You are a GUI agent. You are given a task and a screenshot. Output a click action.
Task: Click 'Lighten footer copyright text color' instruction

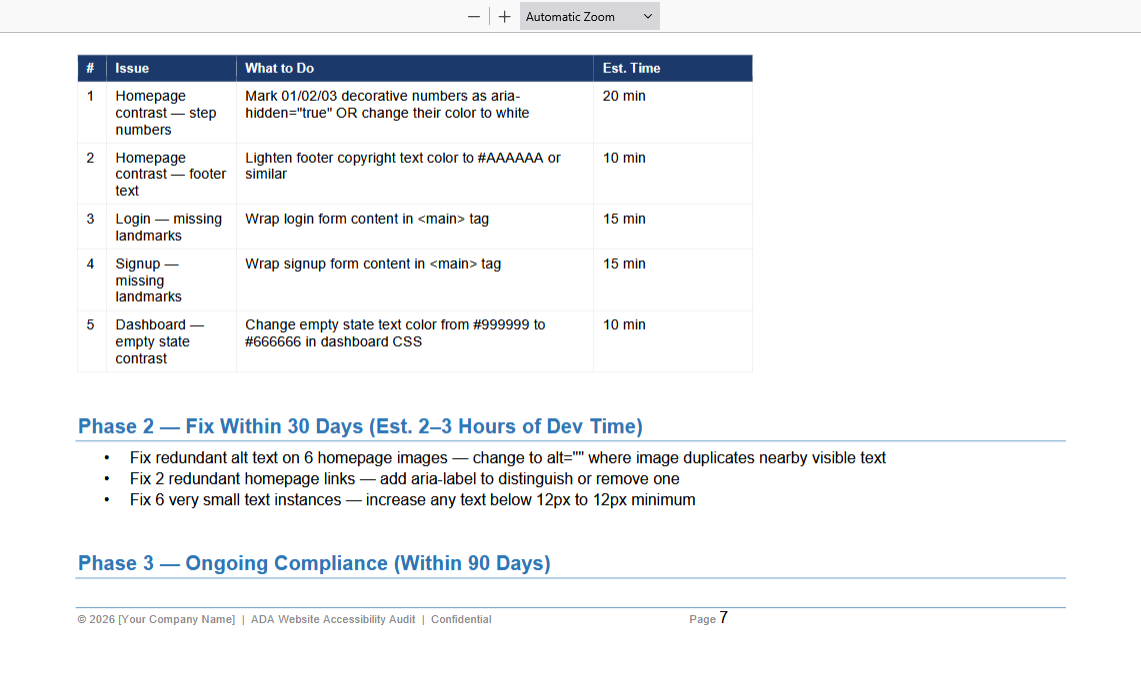click(402, 166)
